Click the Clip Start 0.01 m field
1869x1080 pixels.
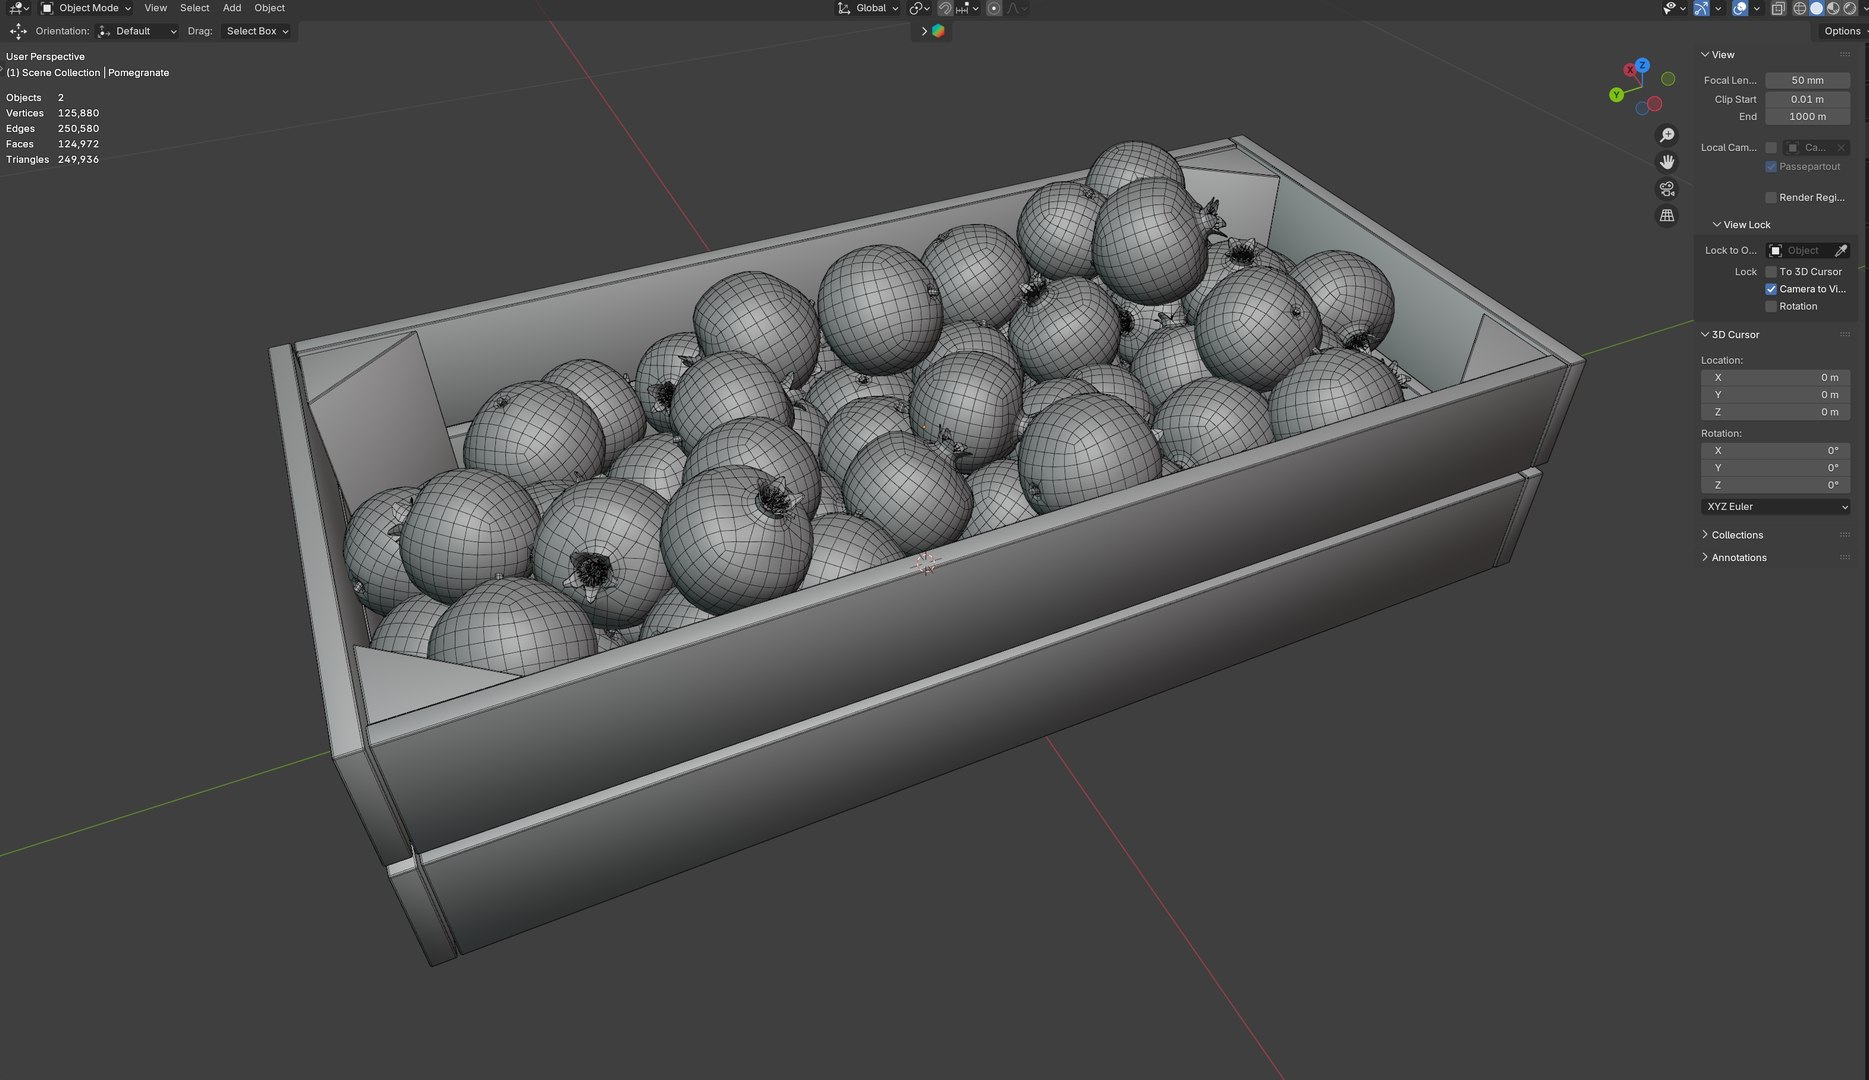pyautogui.click(x=1807, y=99)
